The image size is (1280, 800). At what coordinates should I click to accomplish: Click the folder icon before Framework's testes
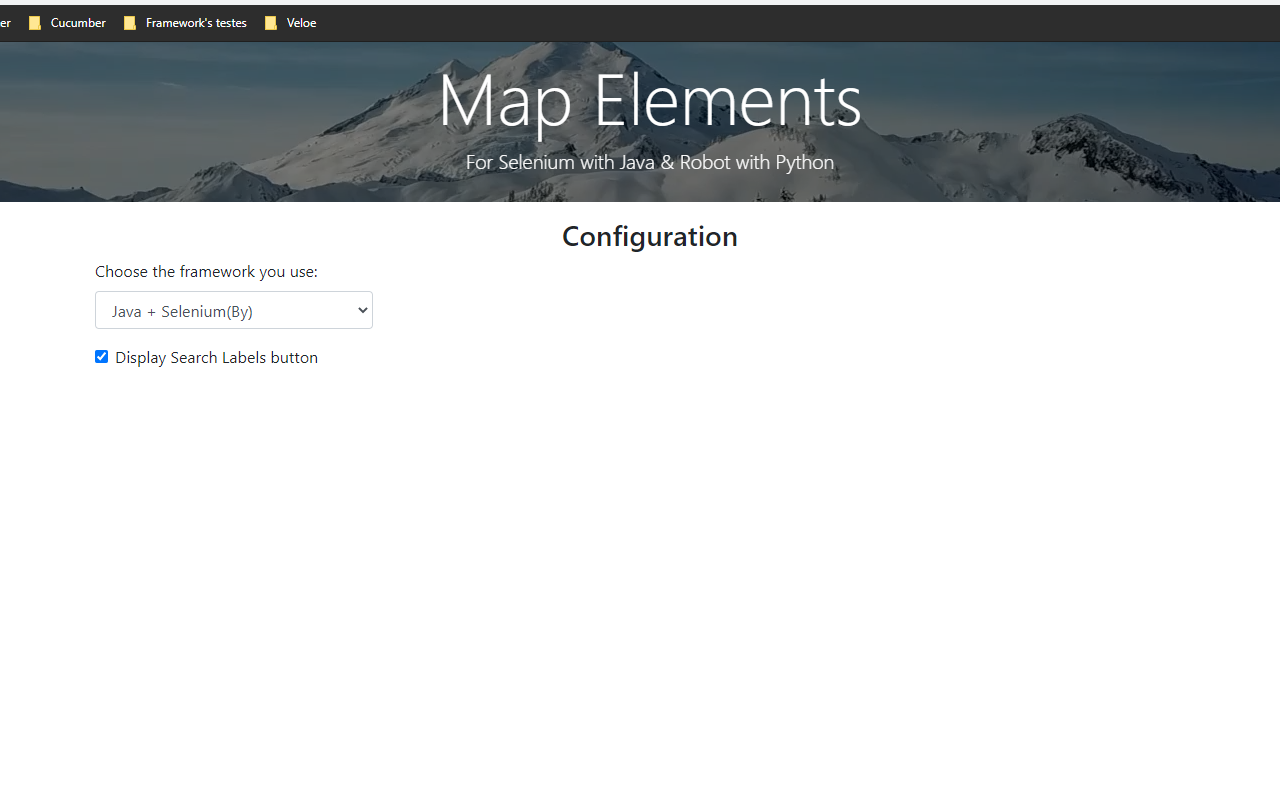130,22
